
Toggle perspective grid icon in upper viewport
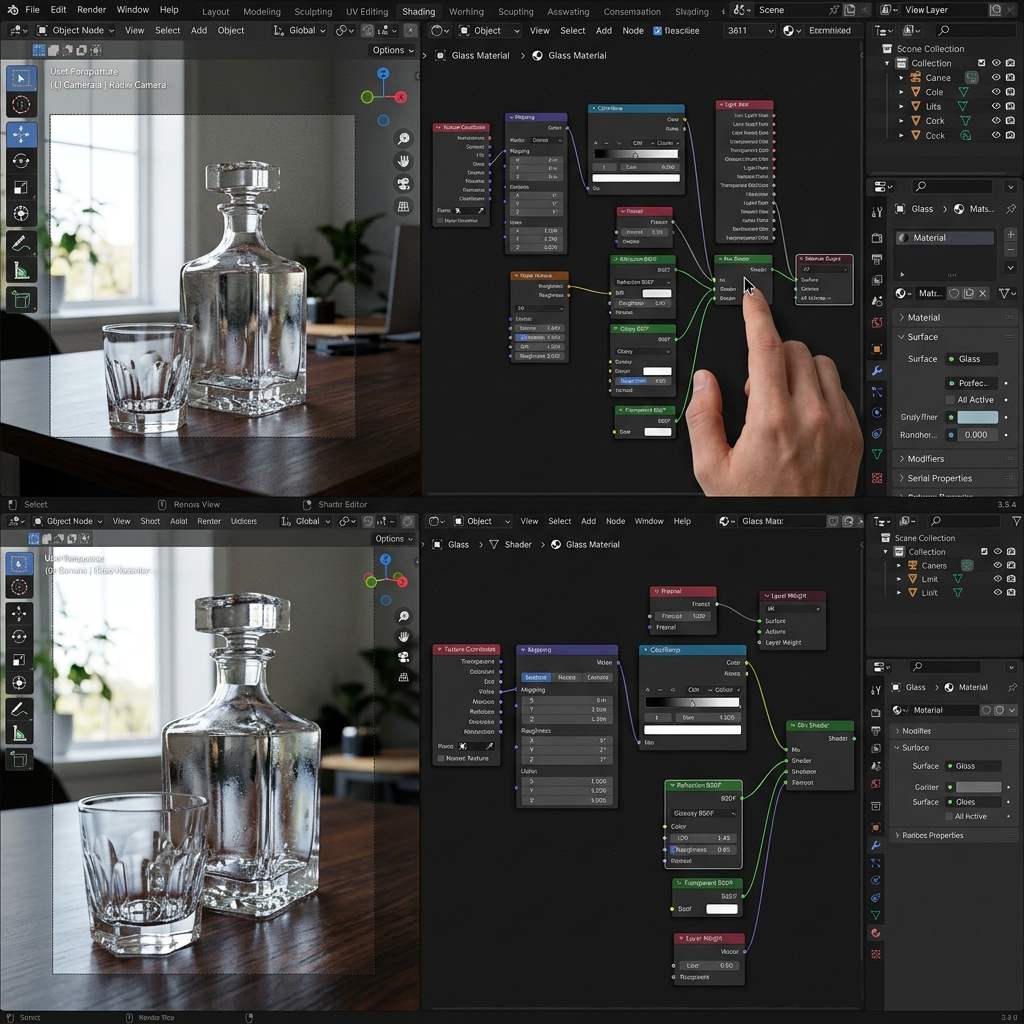tap(404, 206)
